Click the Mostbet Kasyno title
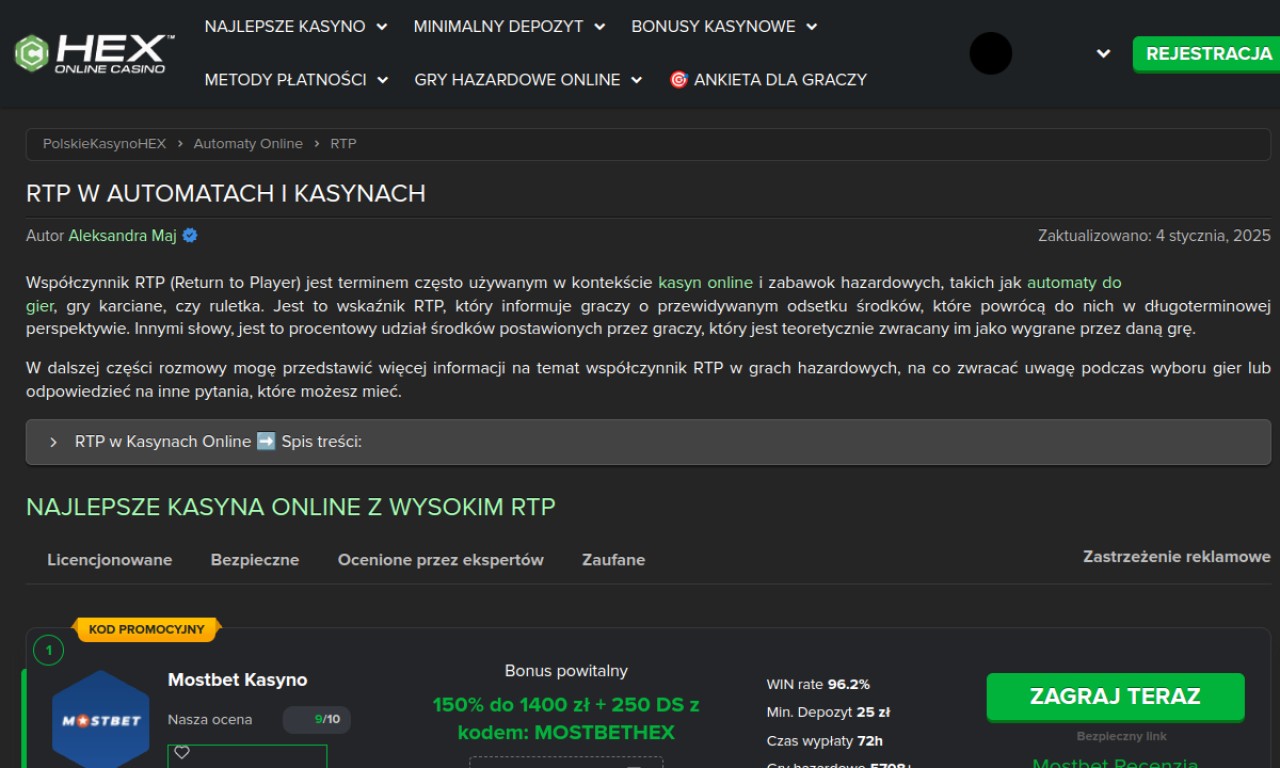The height and width of the screenshot is (768, 1280). [x=237, y=680]
